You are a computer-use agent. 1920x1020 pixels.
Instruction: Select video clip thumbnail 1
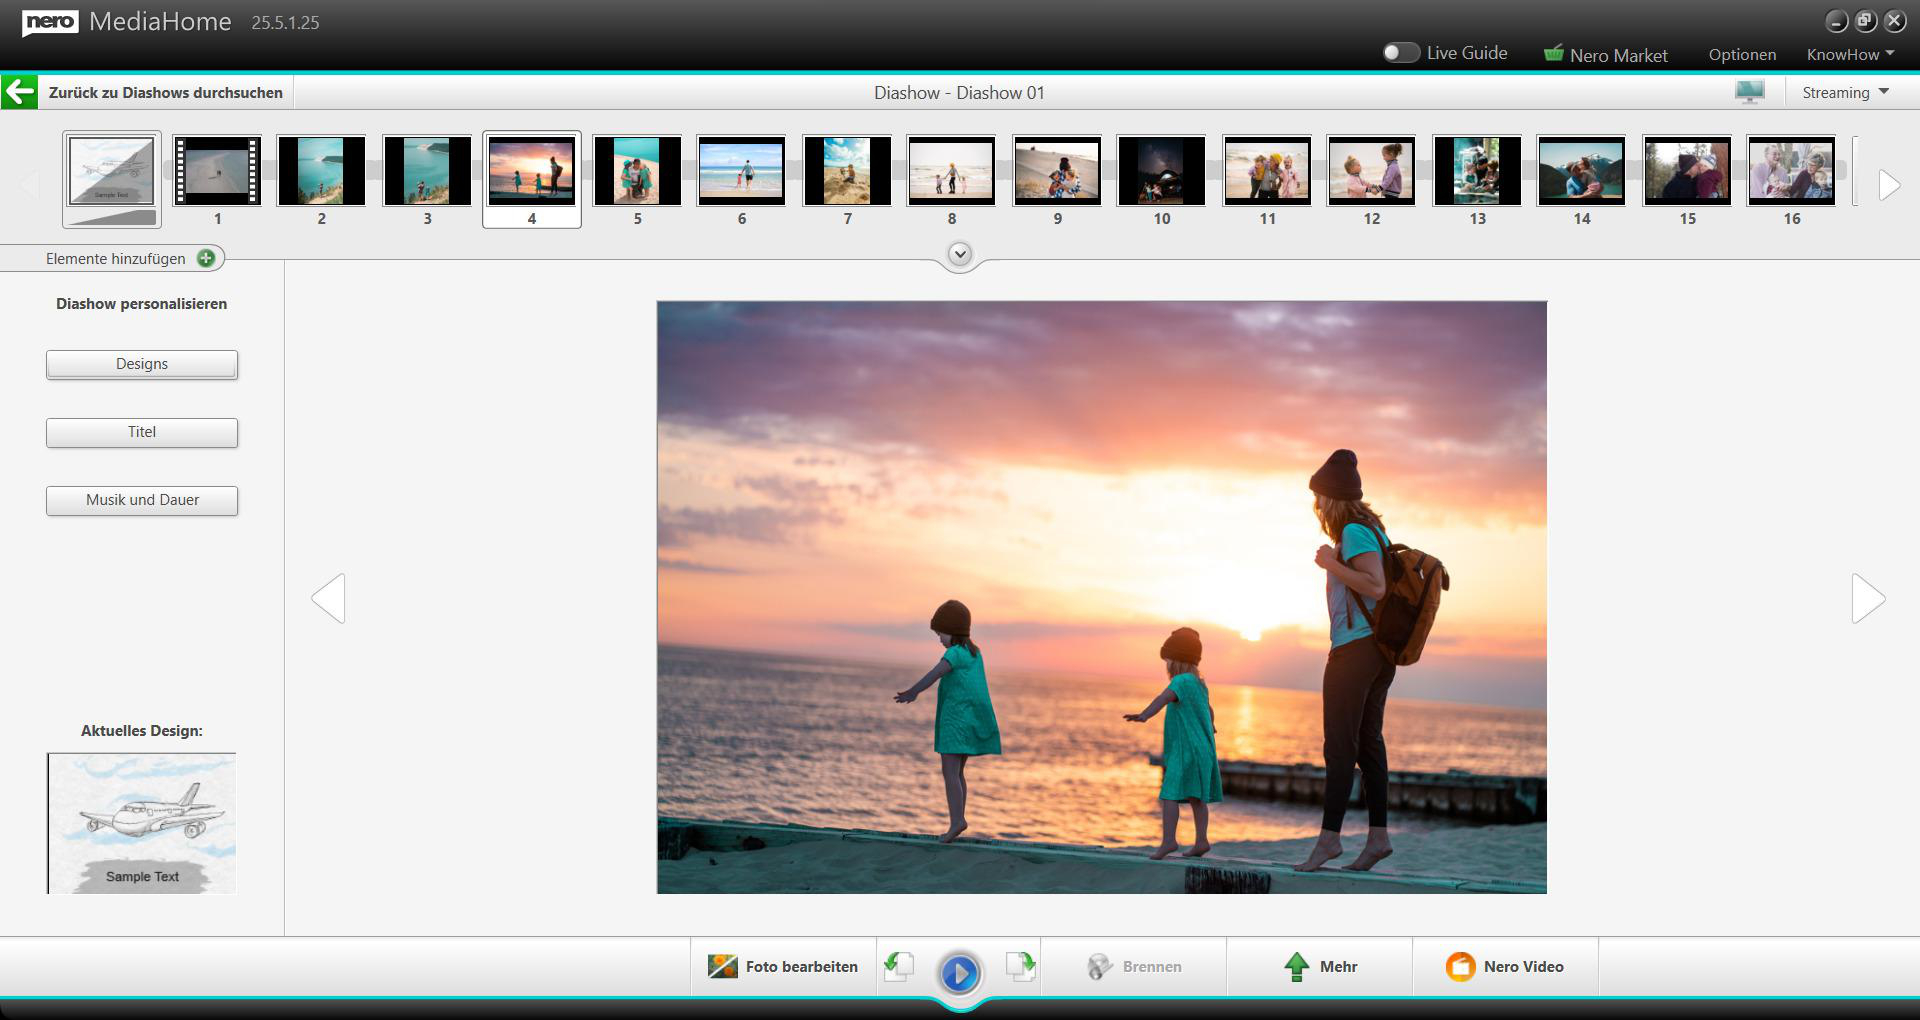coord(217,171)
